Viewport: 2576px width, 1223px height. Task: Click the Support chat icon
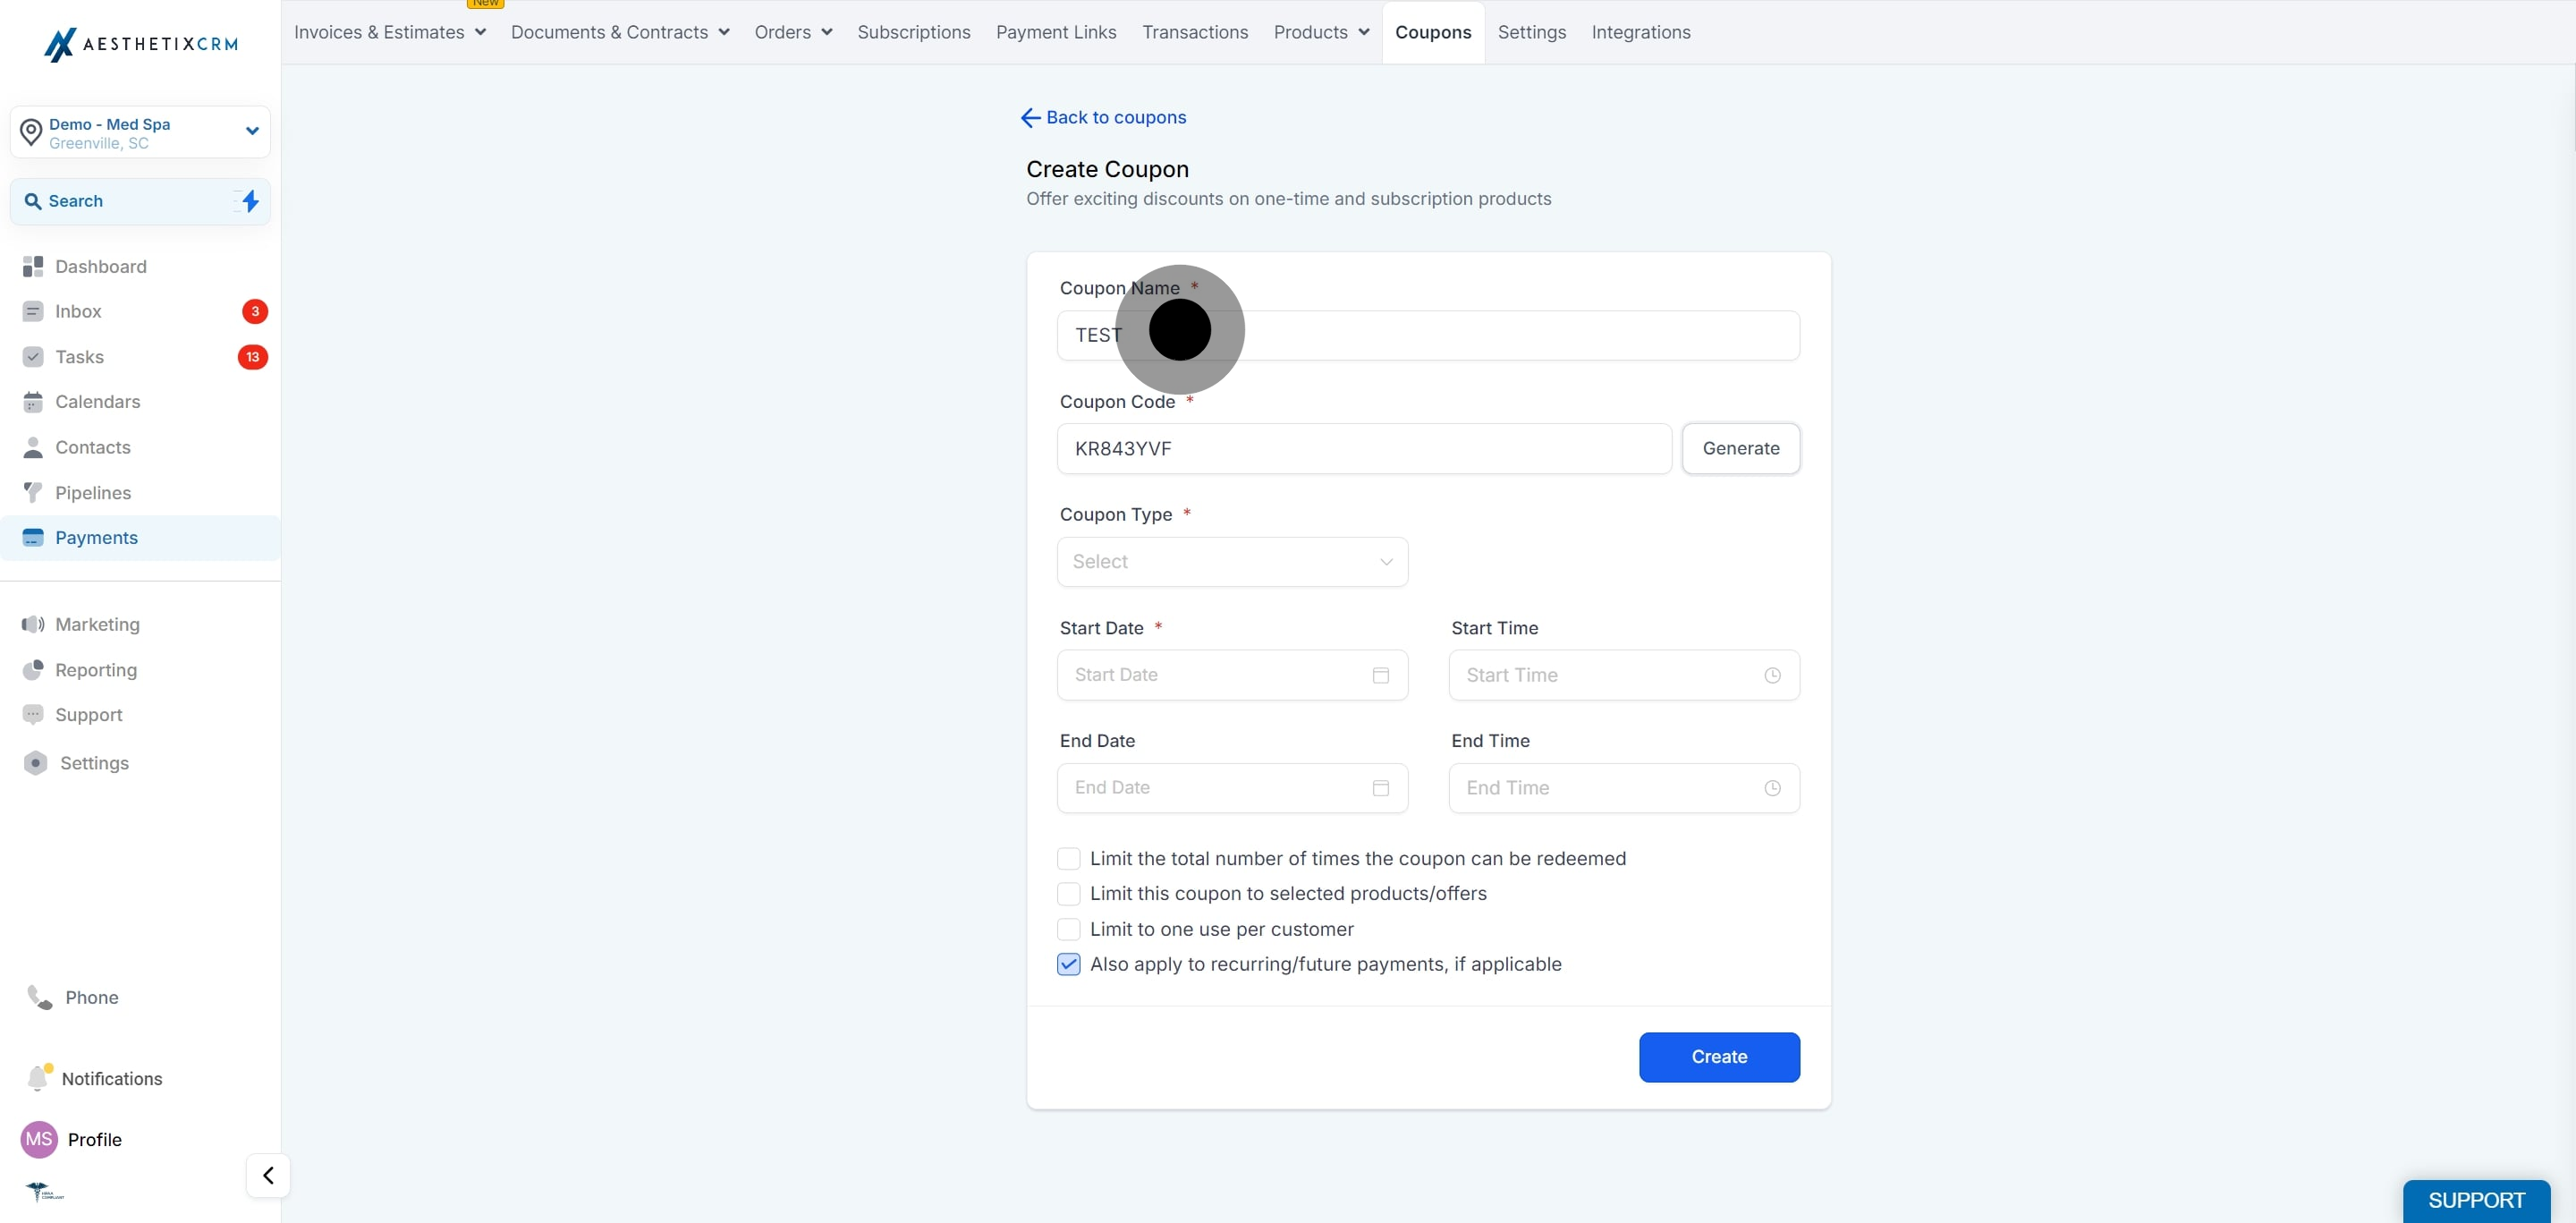(x=33, y=715)
